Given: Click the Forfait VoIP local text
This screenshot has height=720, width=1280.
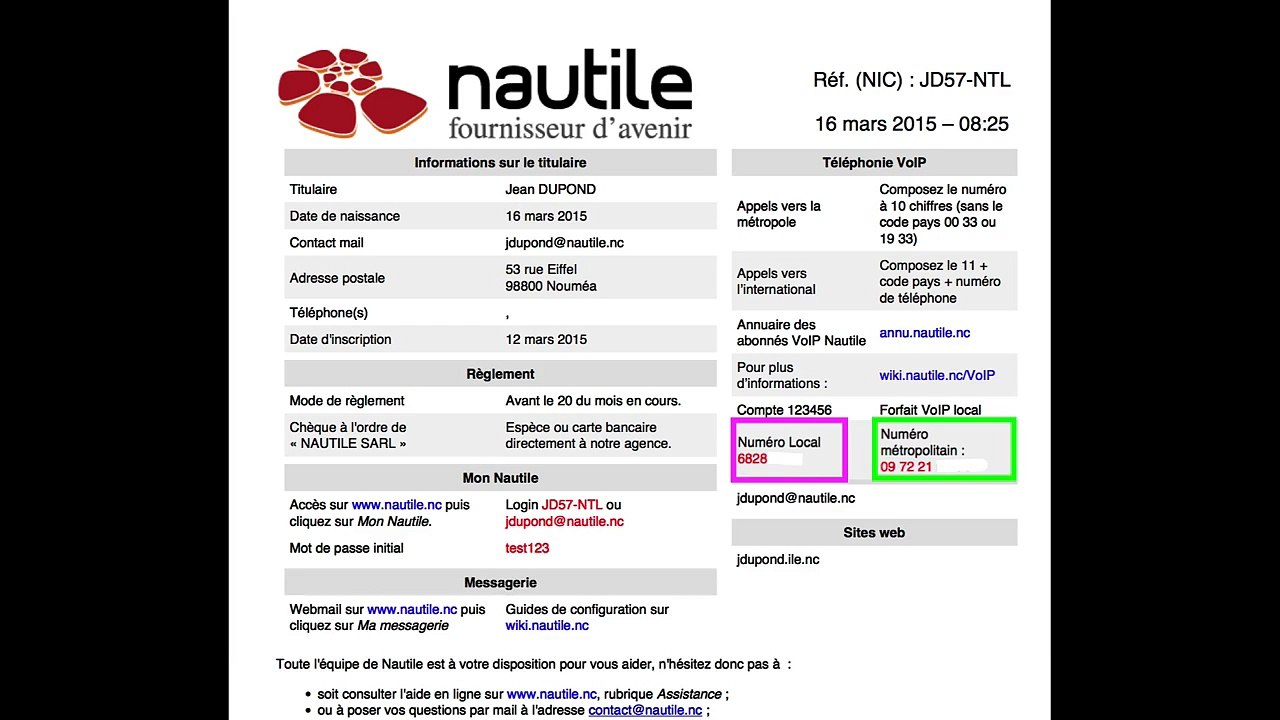Looking at the screenshot, I should coord(930,410).
